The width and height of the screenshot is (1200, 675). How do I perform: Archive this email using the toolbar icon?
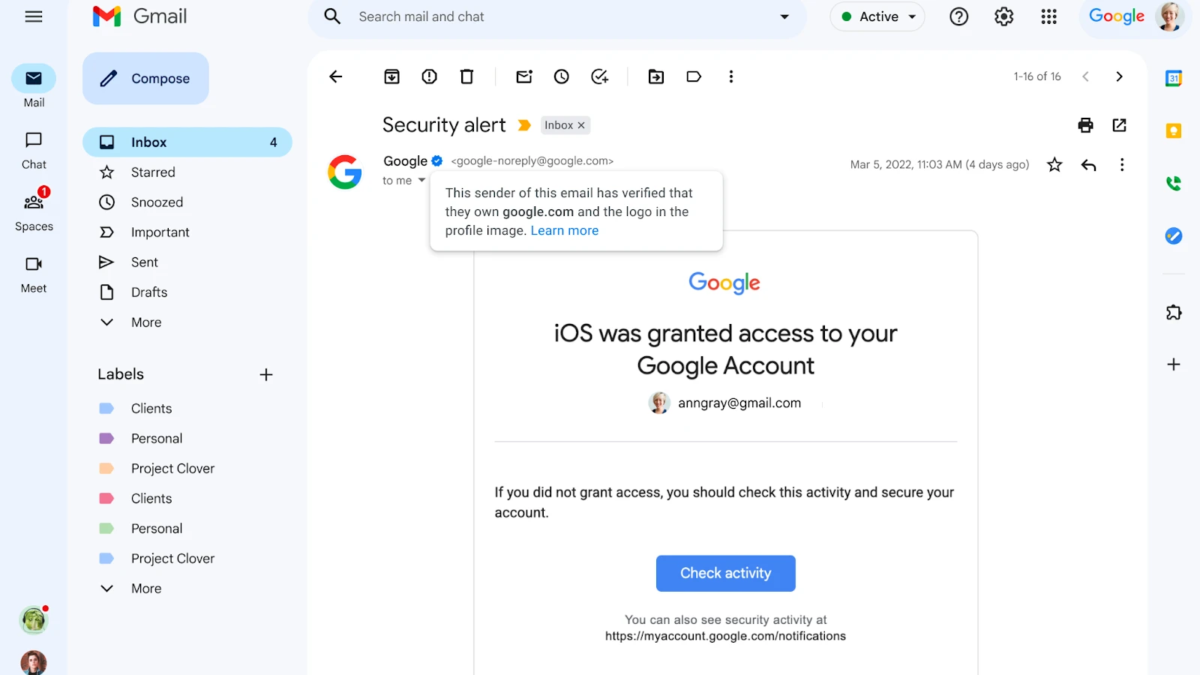pyautogui.click(x=392, y=77)
